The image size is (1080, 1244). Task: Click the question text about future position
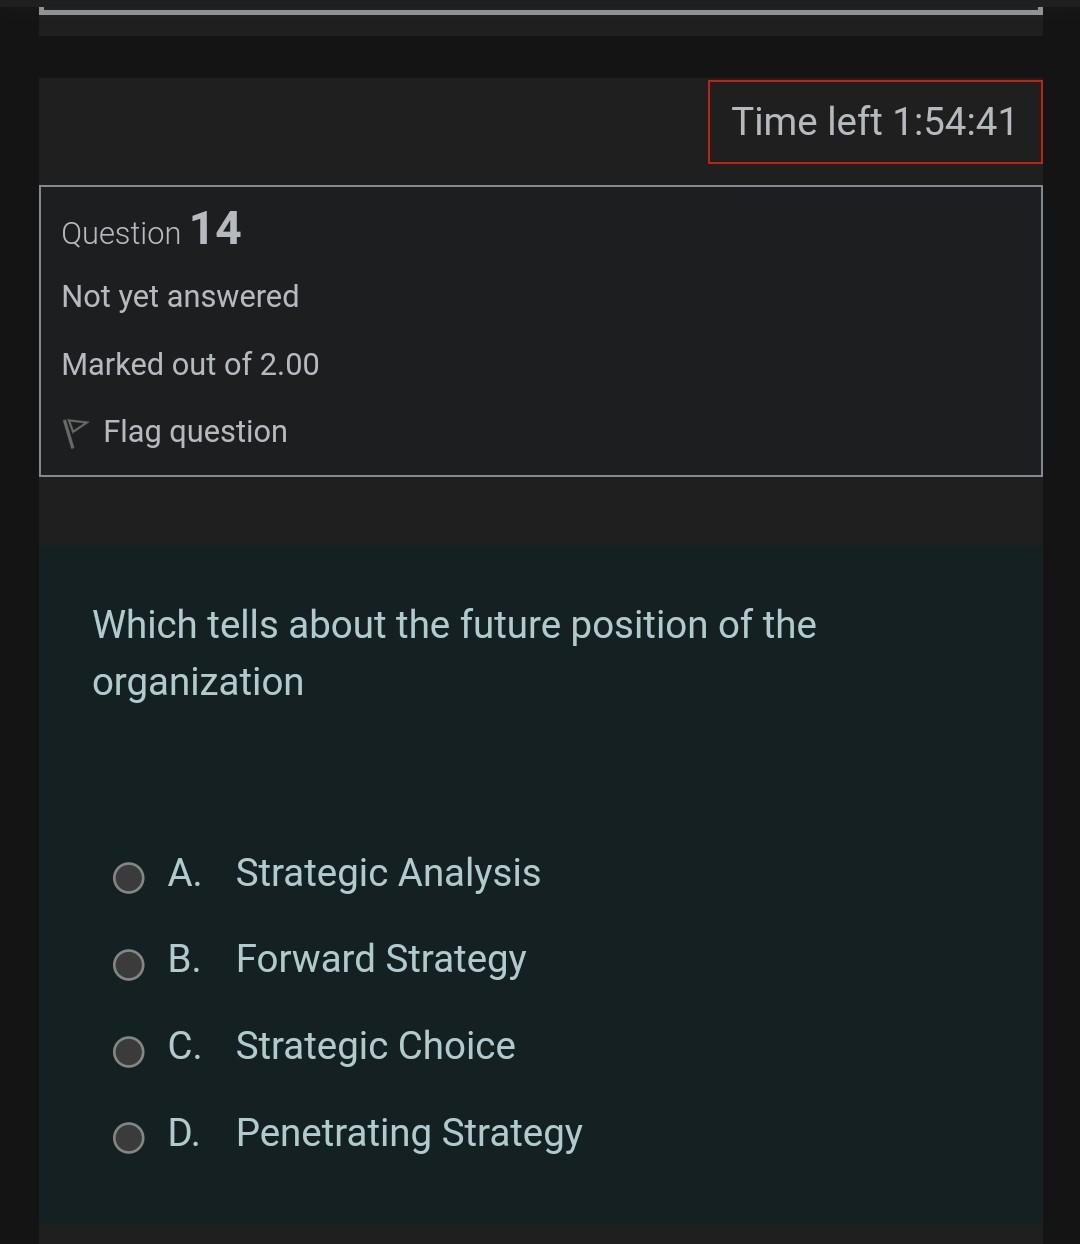point(453,652)
